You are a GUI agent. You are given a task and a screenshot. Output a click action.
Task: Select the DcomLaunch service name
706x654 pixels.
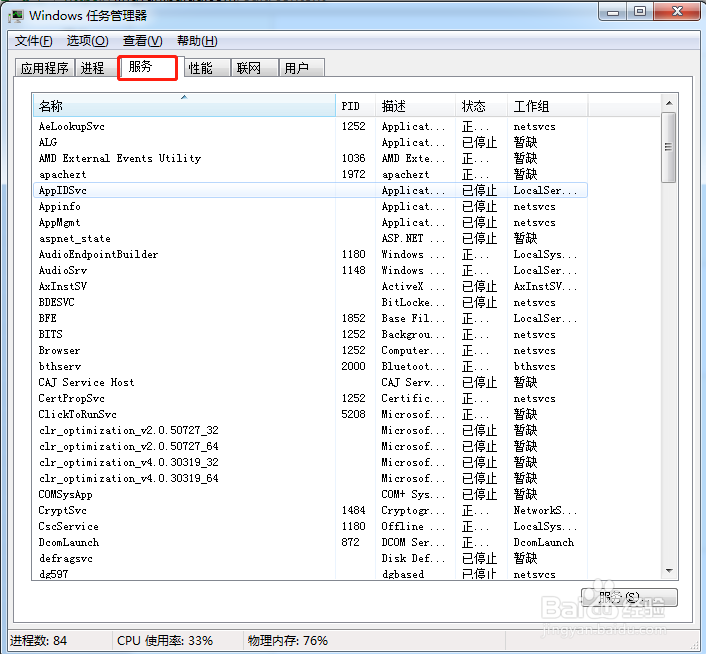[69, 542]
